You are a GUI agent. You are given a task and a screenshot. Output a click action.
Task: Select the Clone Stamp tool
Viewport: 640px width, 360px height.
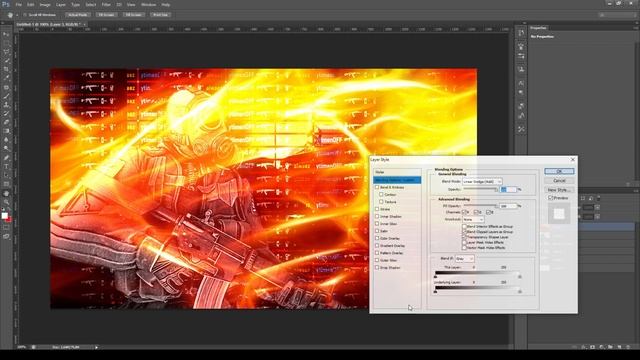6,105
